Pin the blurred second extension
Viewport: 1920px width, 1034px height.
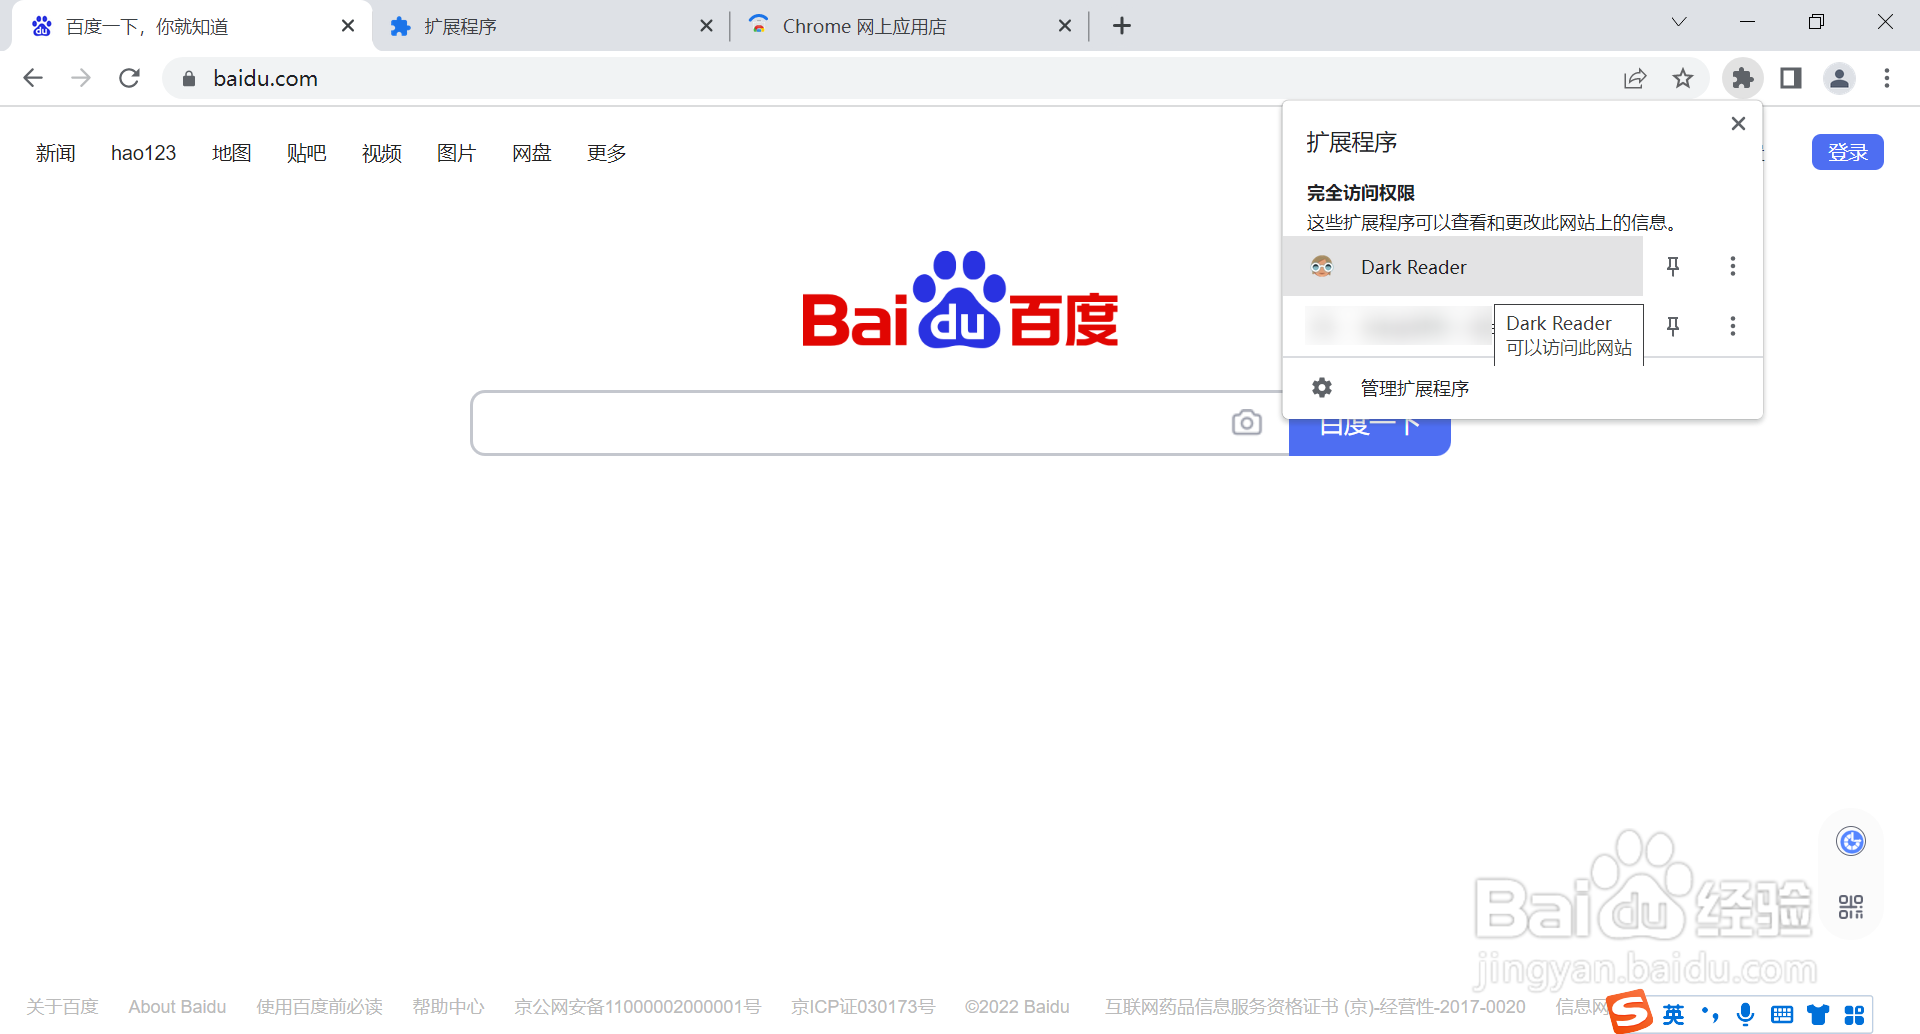tap(1673, 326)
